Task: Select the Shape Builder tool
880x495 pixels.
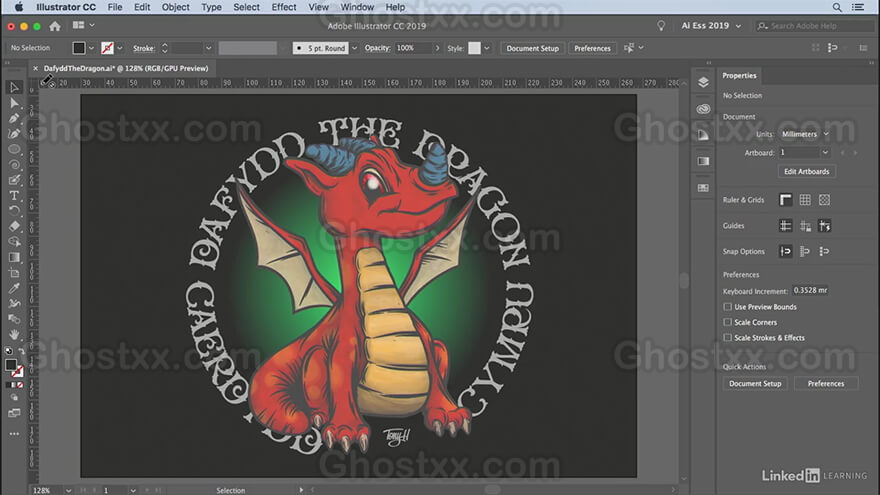Action: [14, 242]
